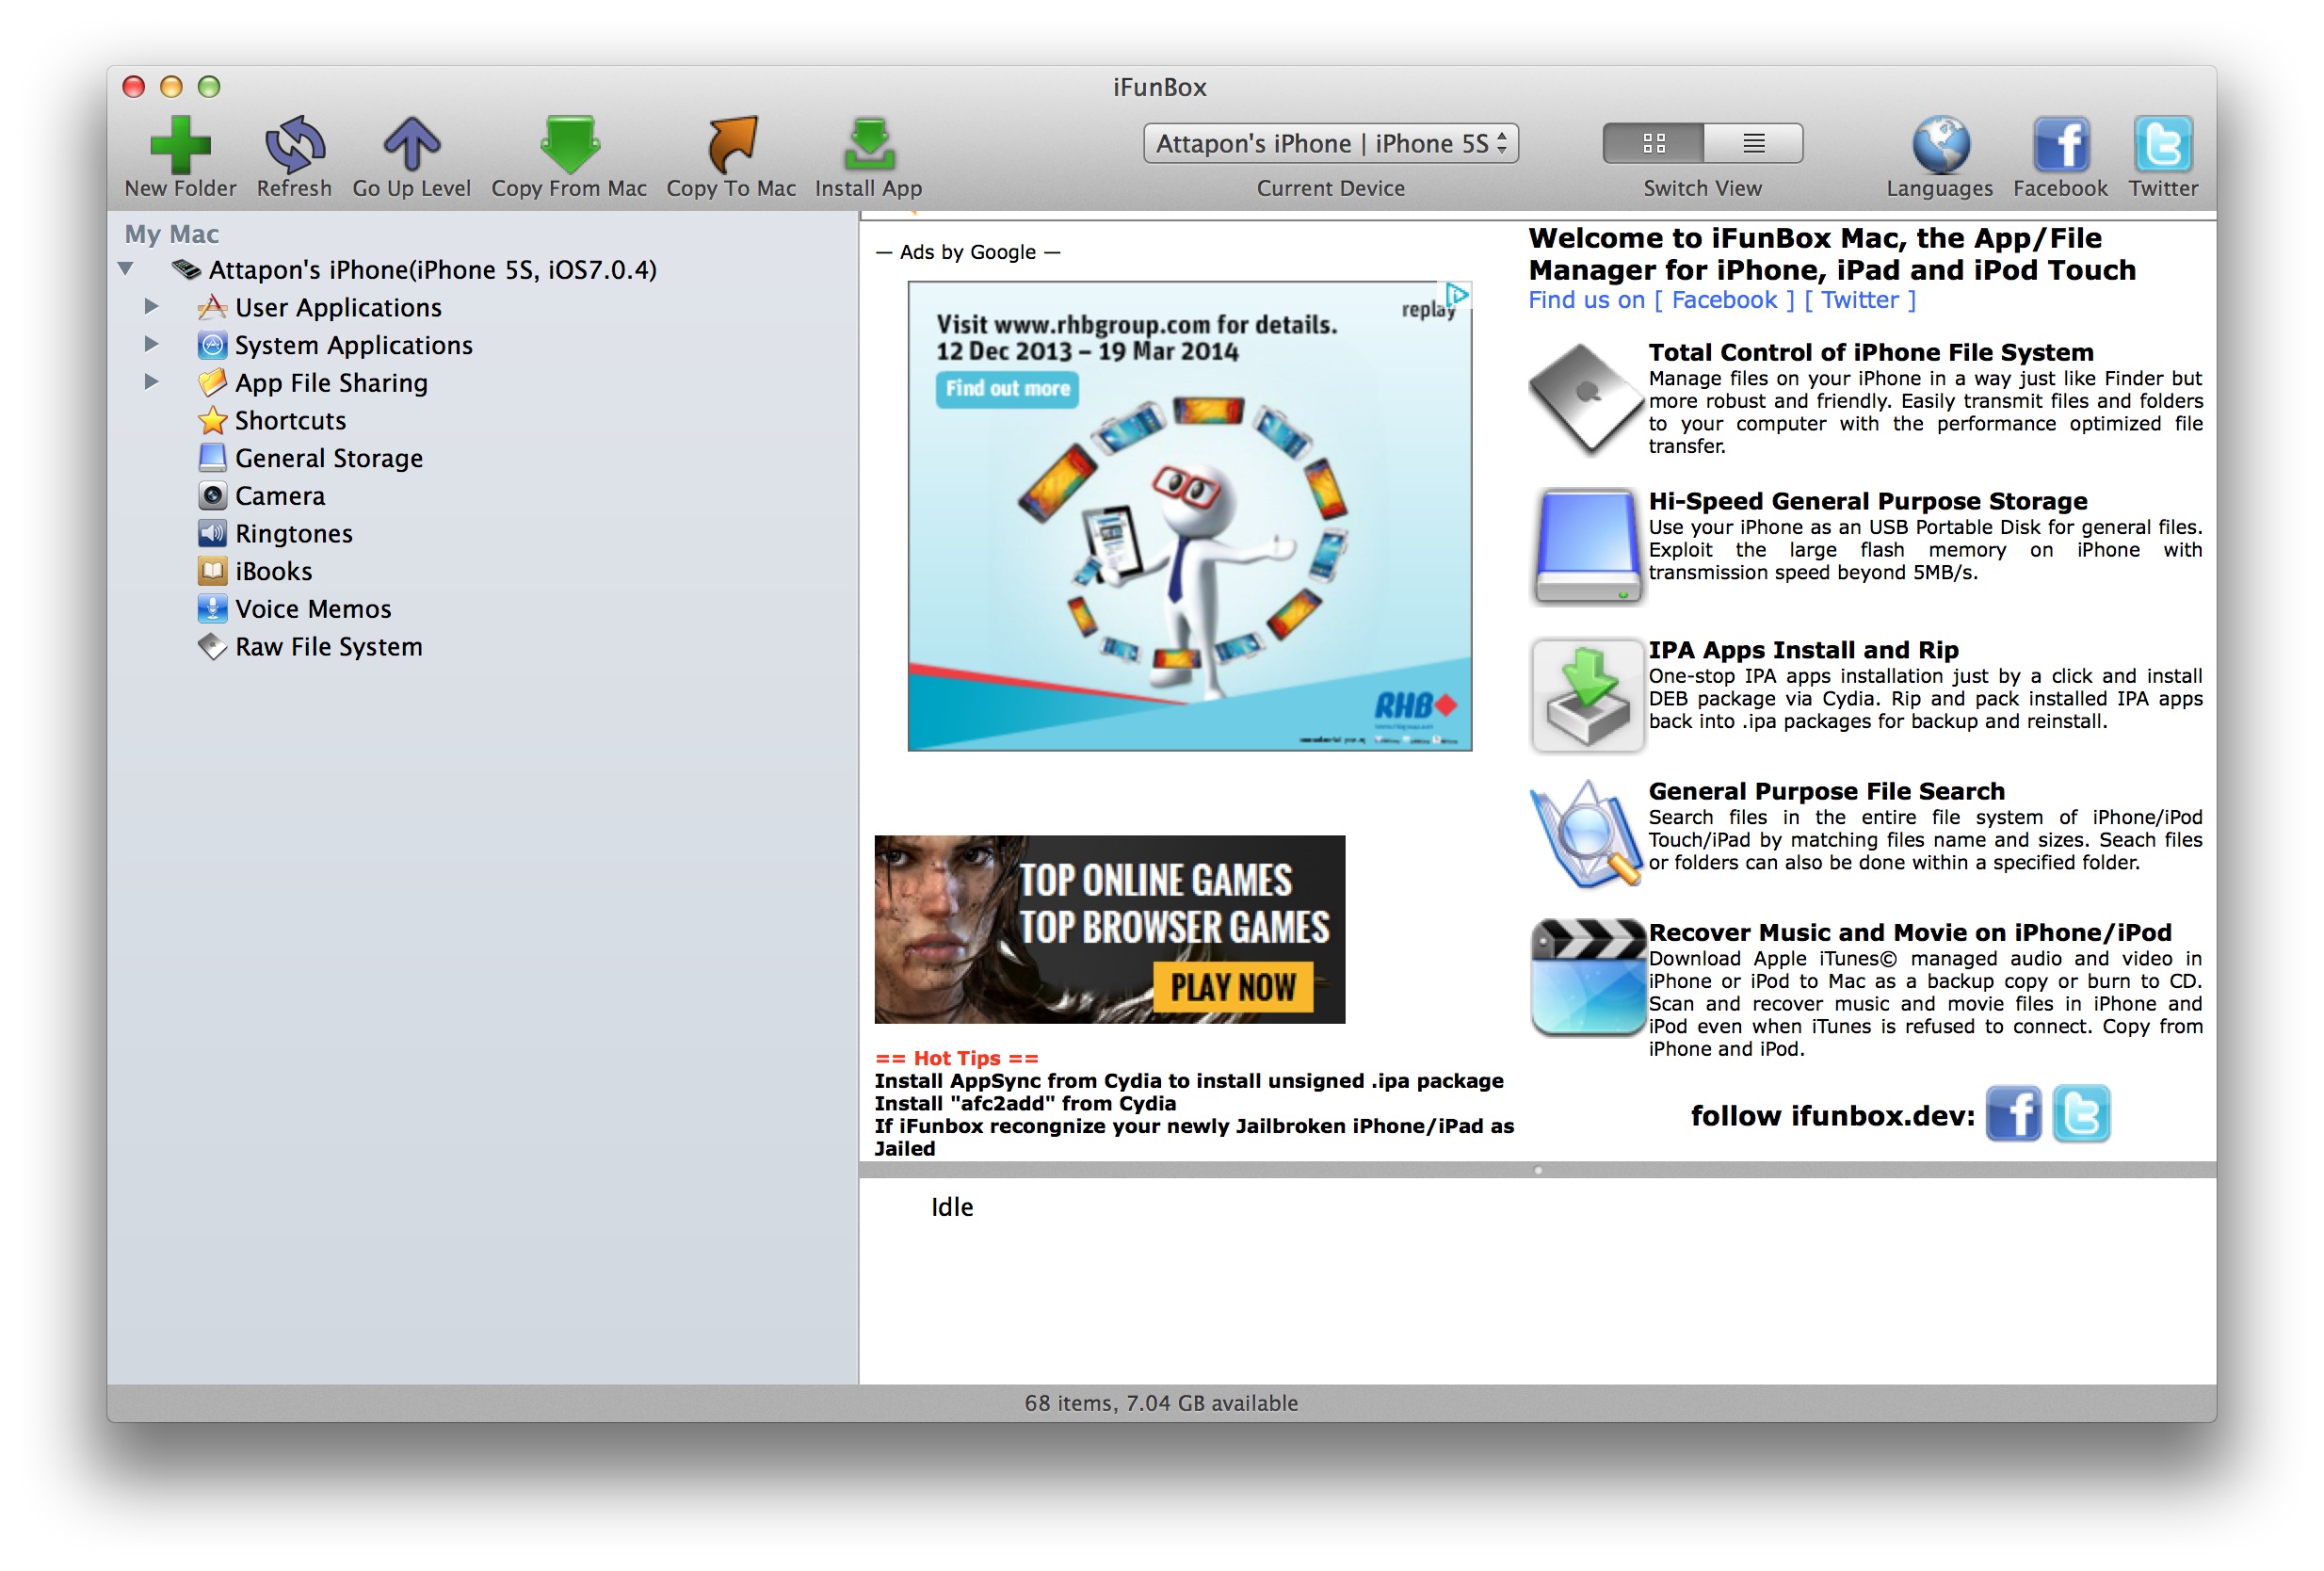
Task: Go up one level with the arrow icon
Action: pos(411,145)
